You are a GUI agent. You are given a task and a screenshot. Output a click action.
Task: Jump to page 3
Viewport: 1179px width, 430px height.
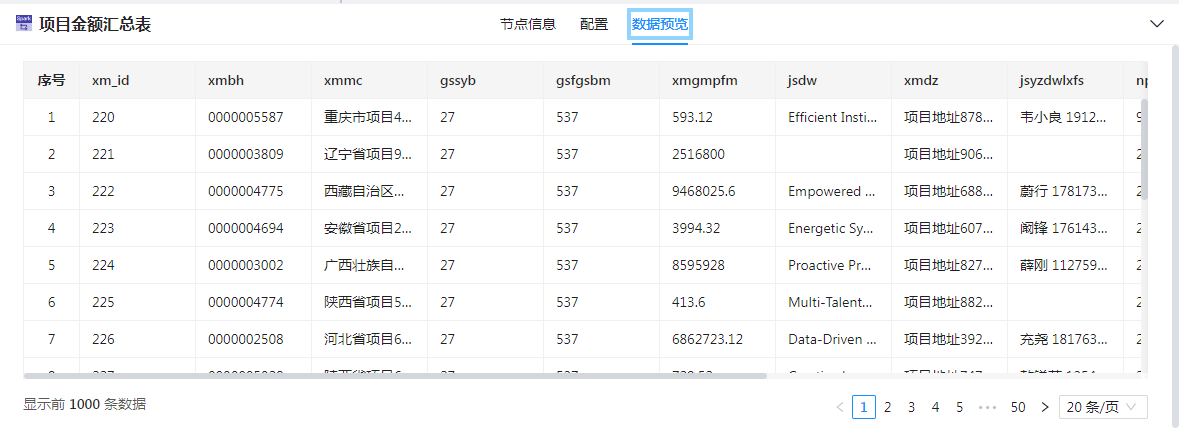(x=911, y=407)
